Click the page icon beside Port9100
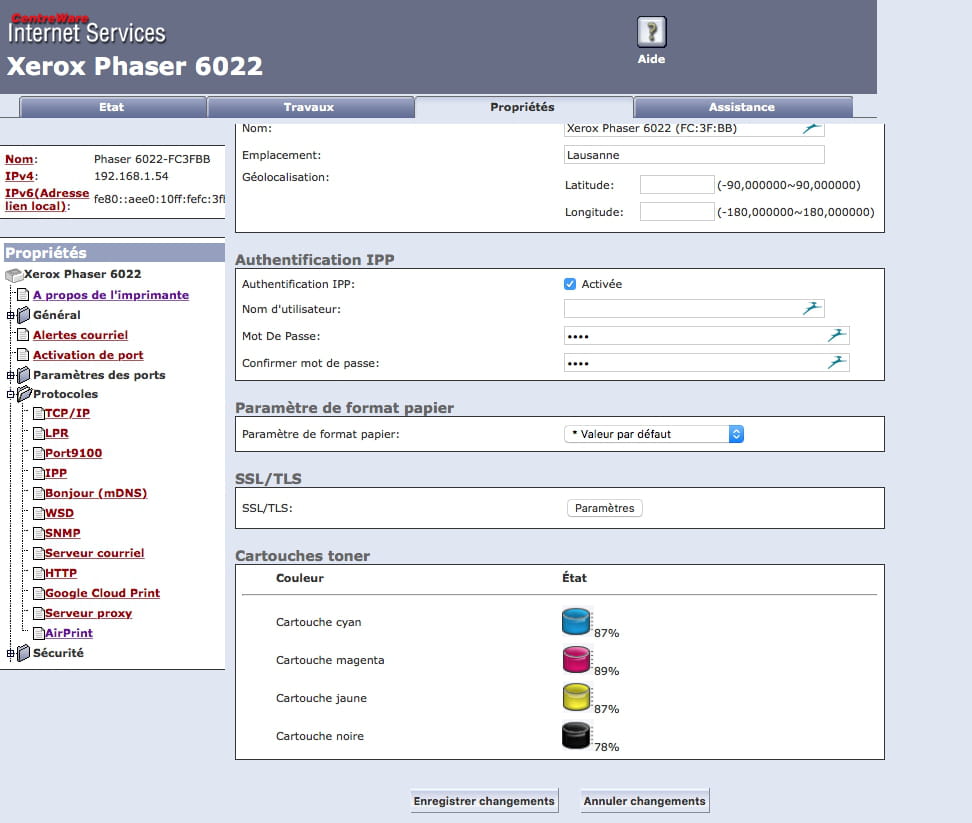Image resolution: width=972 pixels, height=823 pixels. (x=38, y=453)
